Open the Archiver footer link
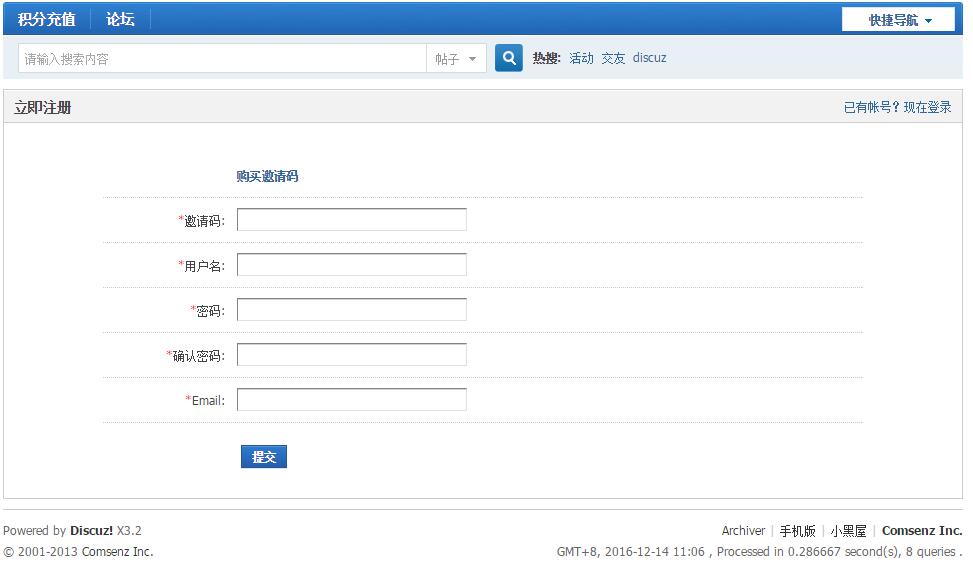 click(743, 531)
